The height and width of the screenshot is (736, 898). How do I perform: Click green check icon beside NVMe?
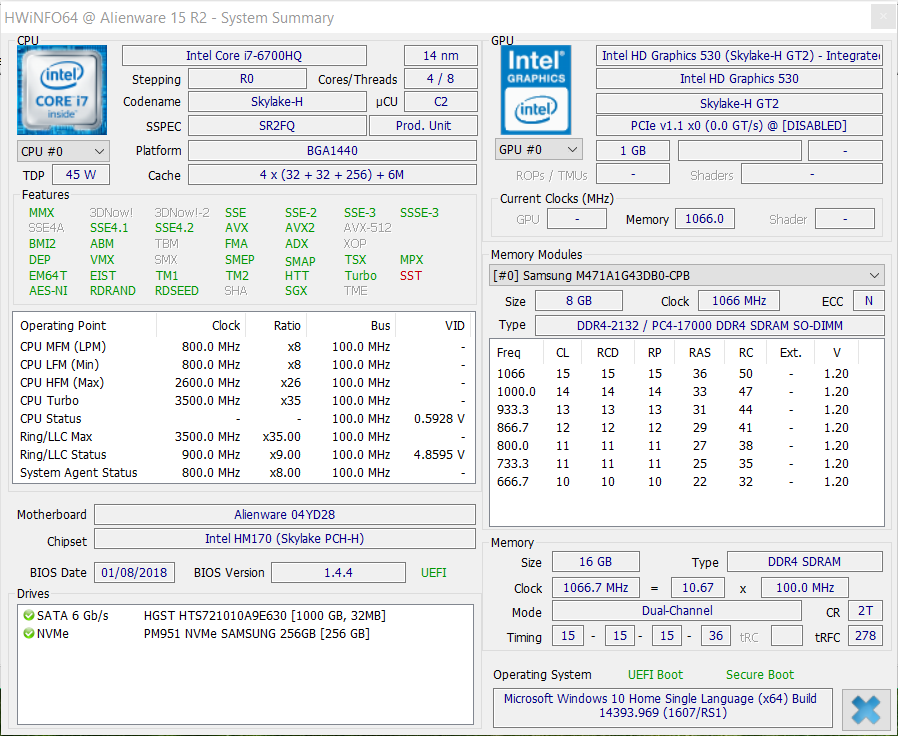[28, 633]
